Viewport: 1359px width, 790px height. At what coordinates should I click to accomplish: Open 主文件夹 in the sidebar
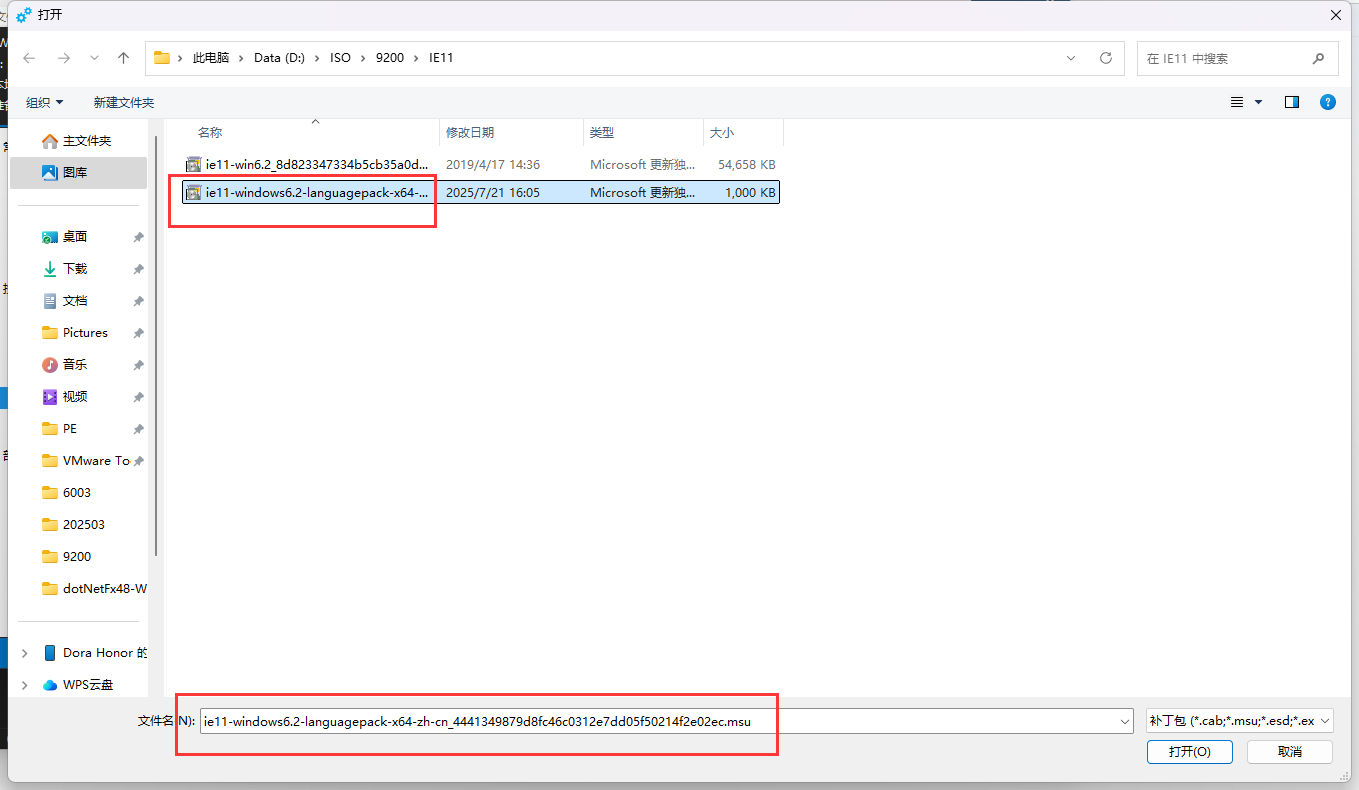pyautogui.click(x=77, y=141)
